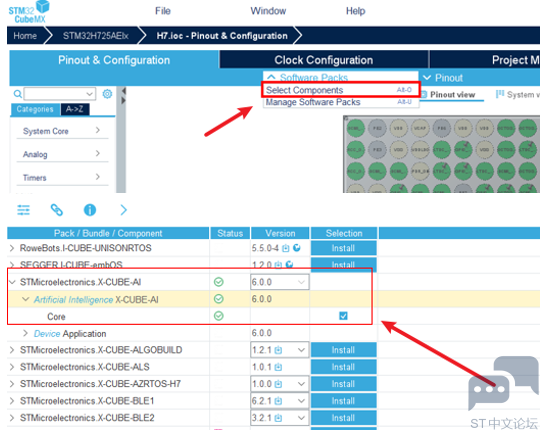The width and height of the screenshot is (547, 439).
Task: Switch to System view
Action: (x=518, y=95)
